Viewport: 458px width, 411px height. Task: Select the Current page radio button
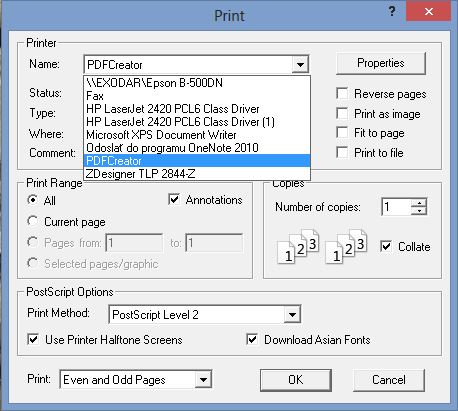pos(33,221)
